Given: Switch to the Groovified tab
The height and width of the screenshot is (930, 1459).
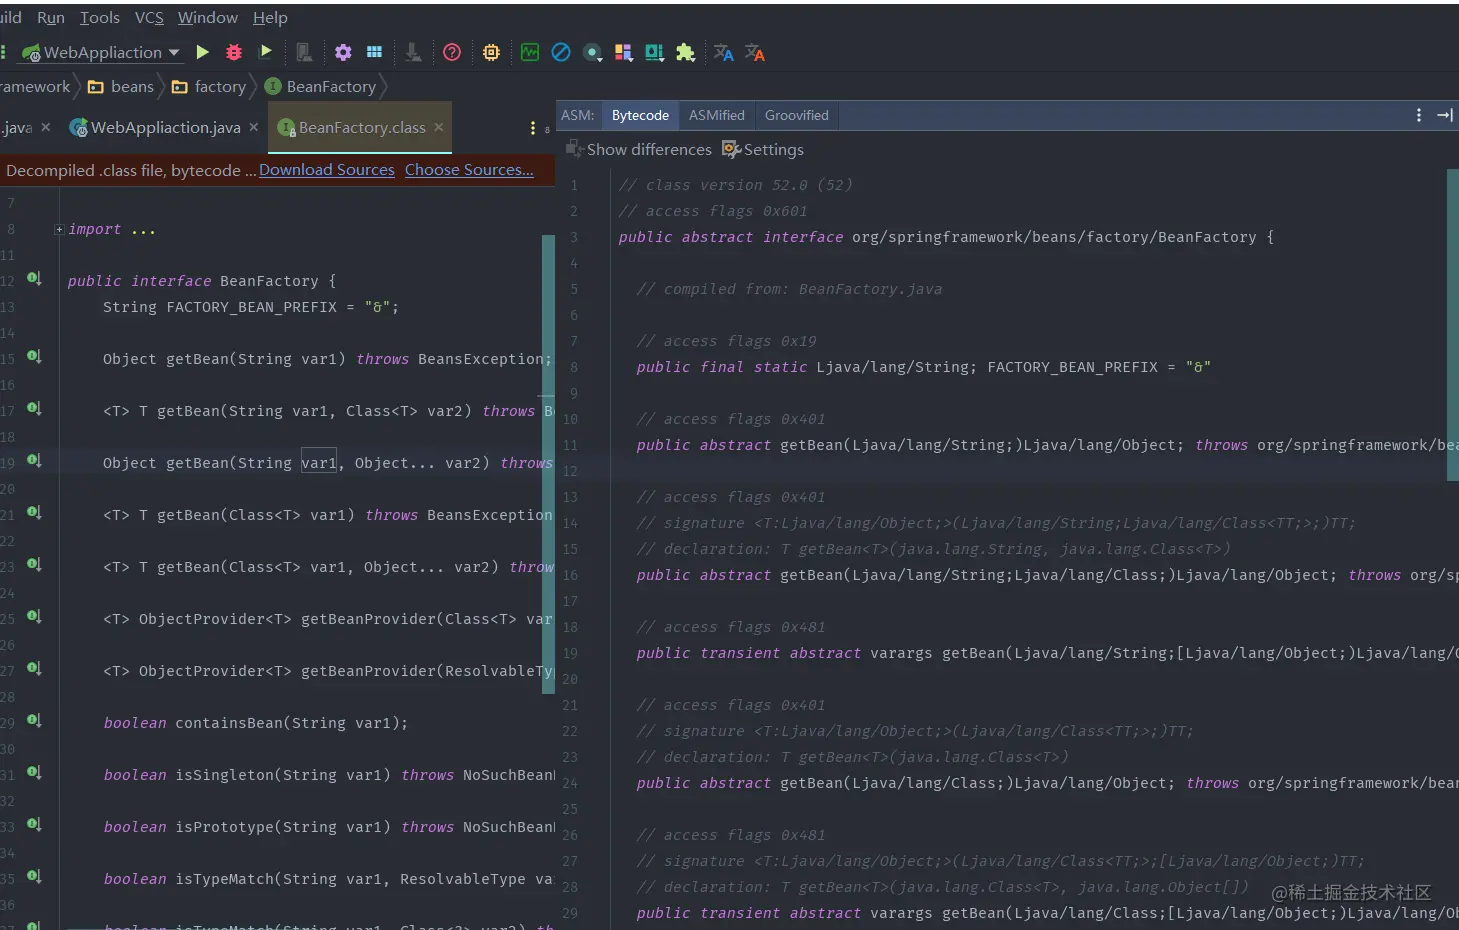Looking at the screenshot, I should (797, 115).
